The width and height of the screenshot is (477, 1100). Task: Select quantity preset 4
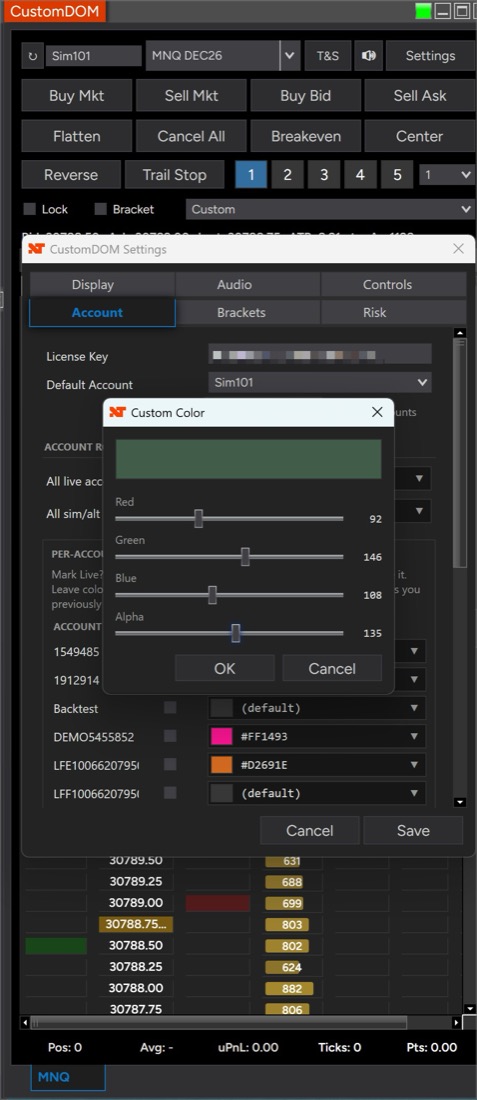point(361,175)
